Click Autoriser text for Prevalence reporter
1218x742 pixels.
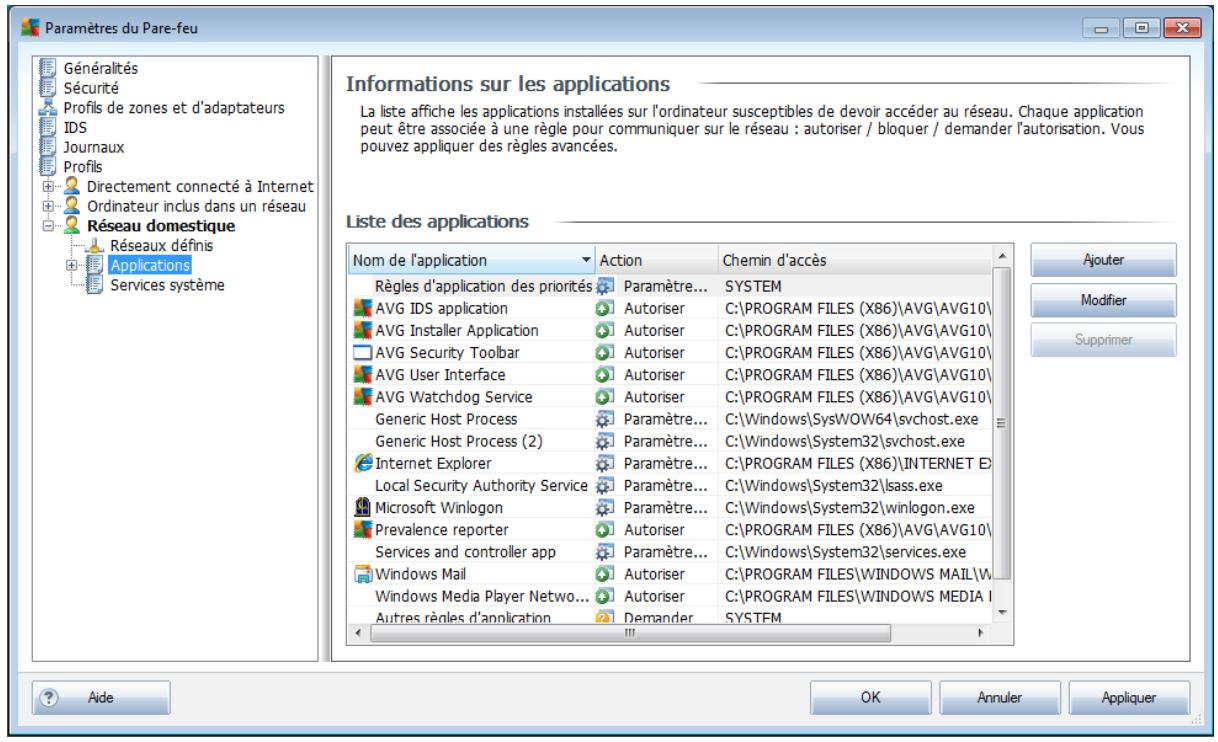coord(654,528)
